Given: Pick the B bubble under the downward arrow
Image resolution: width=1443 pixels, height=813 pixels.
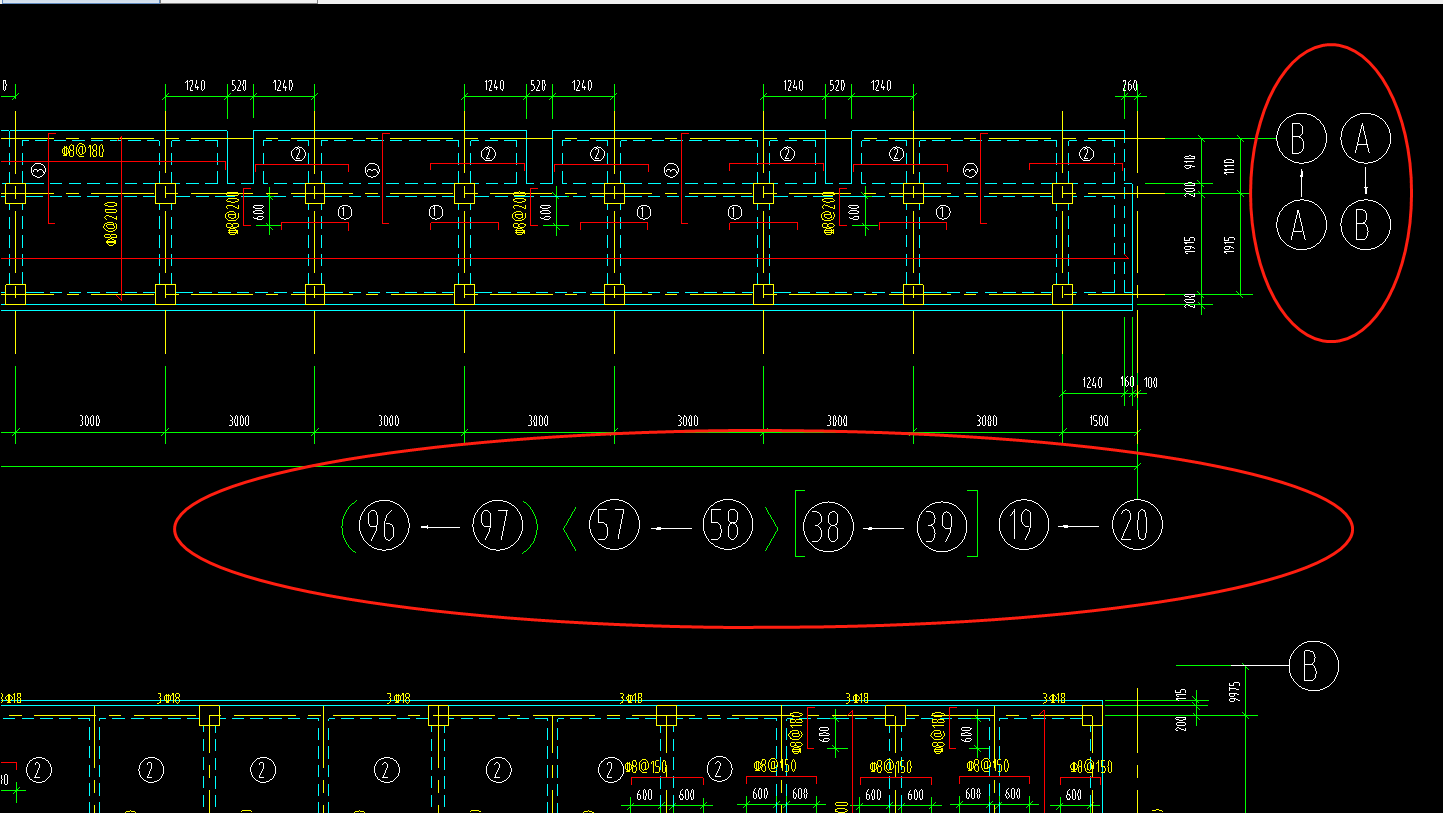Looking at the screenshot, I should point(1365,225).
